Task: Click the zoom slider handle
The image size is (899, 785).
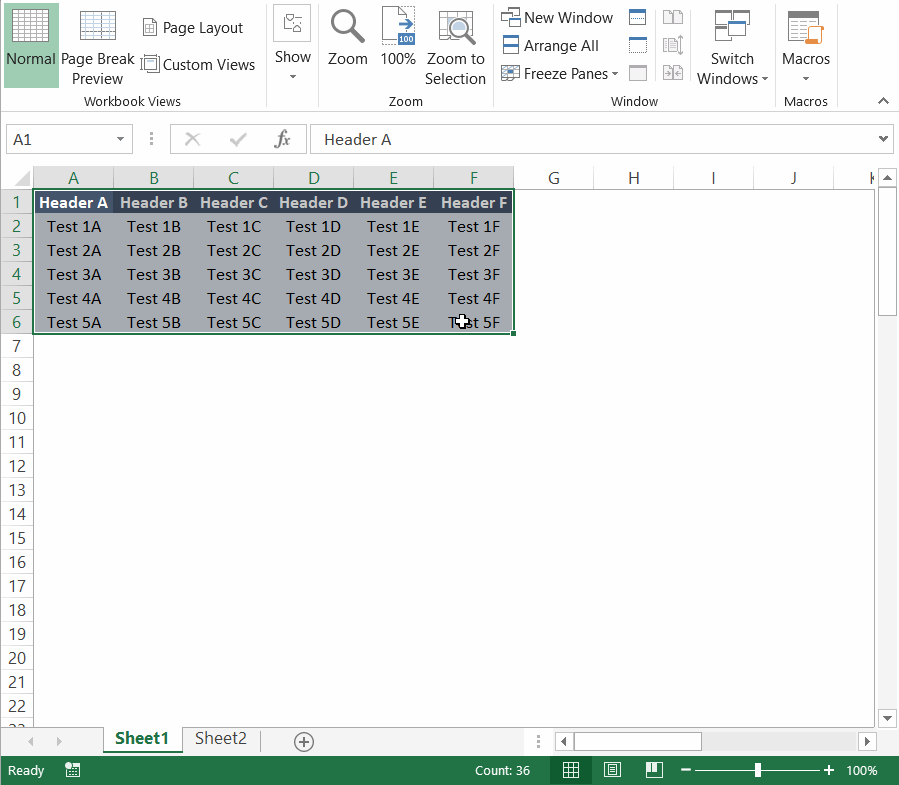Action: (x=758, y=770)
